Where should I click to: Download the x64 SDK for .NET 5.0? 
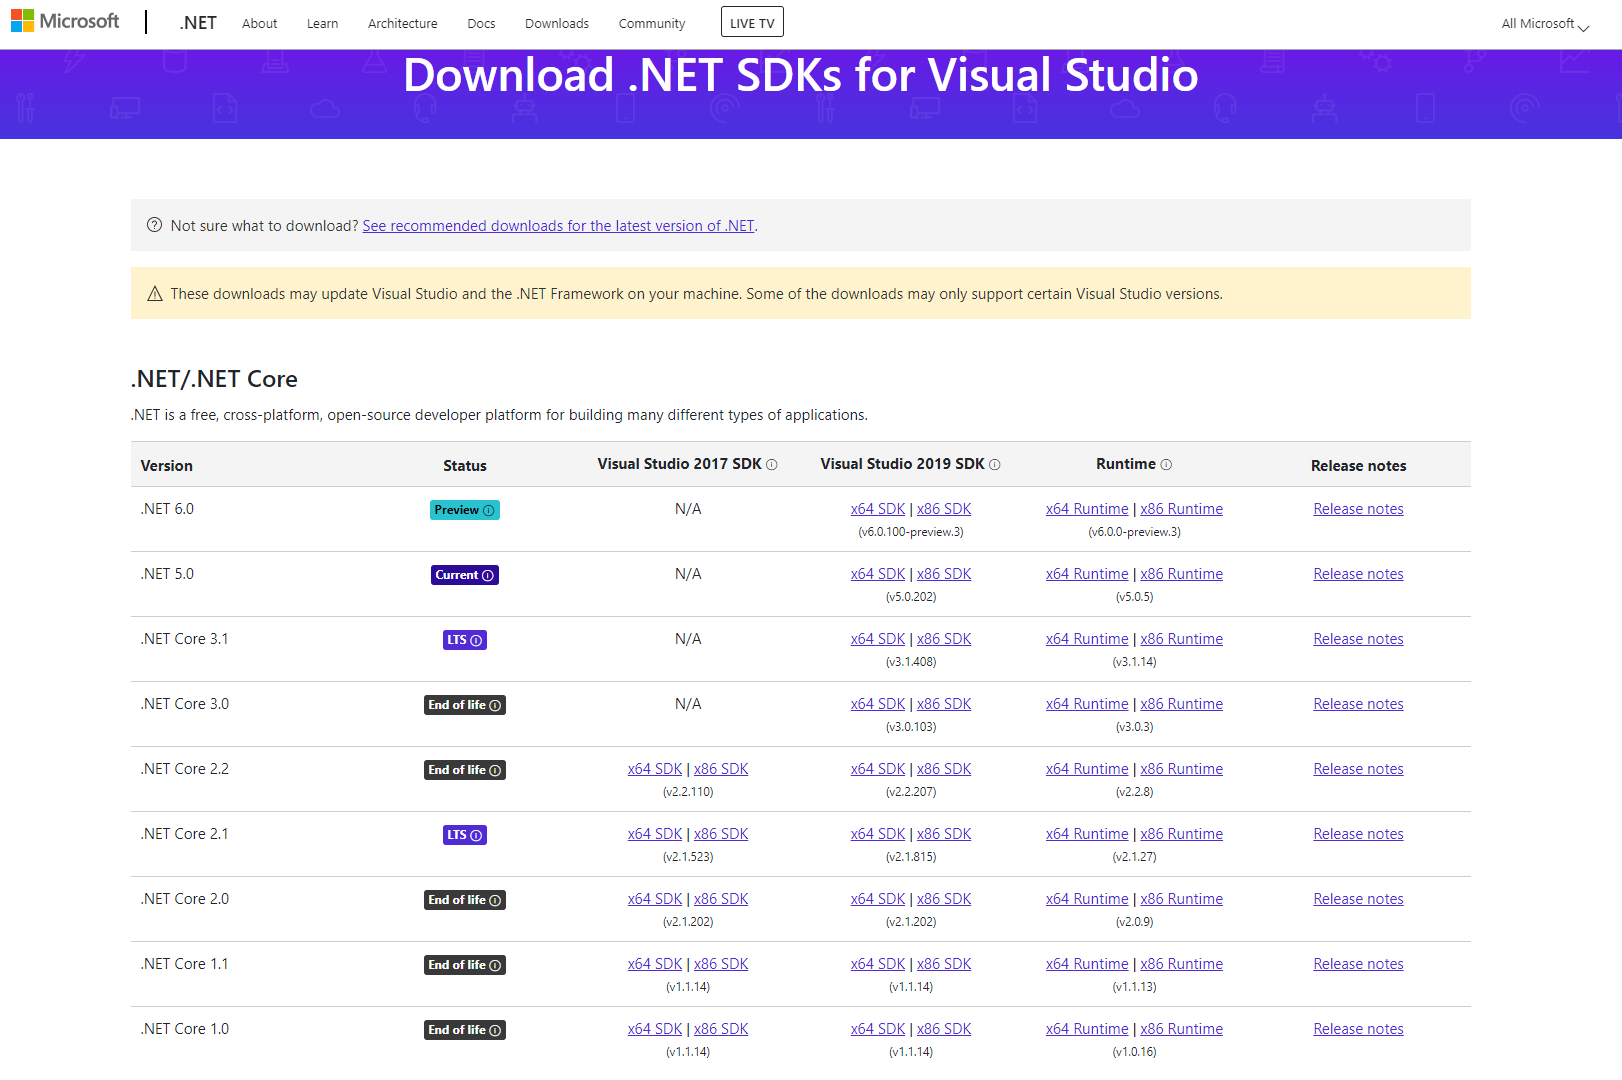click(878, 573)
